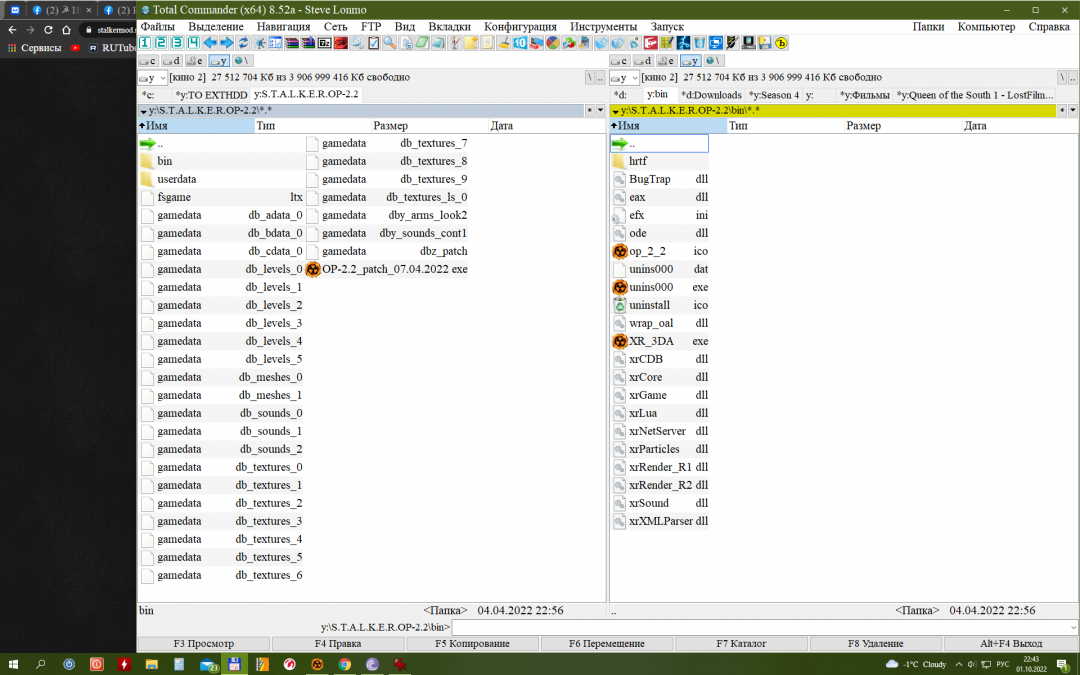Viewport: 1080px width, 675px height.
Task: Open left panel path favorites arrow
Action: 143,111
